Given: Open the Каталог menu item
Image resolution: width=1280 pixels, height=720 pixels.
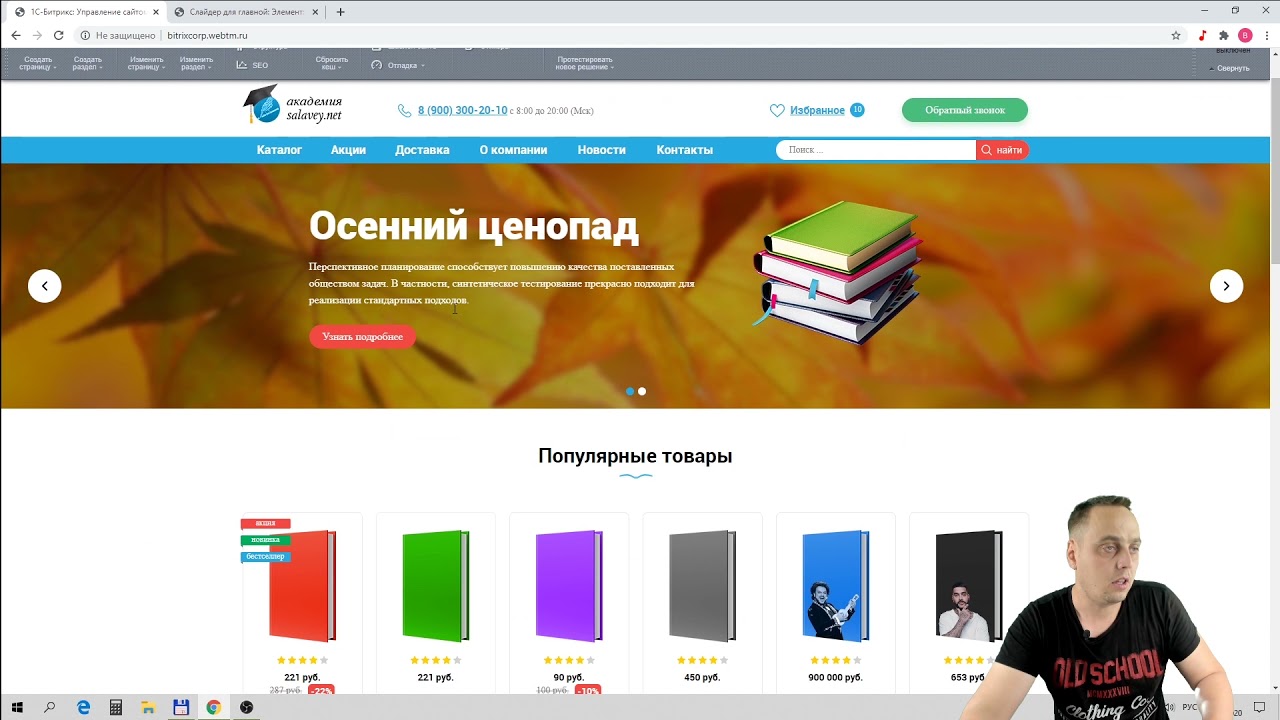Looking at the screenshot, I should (x=279, y=150).
